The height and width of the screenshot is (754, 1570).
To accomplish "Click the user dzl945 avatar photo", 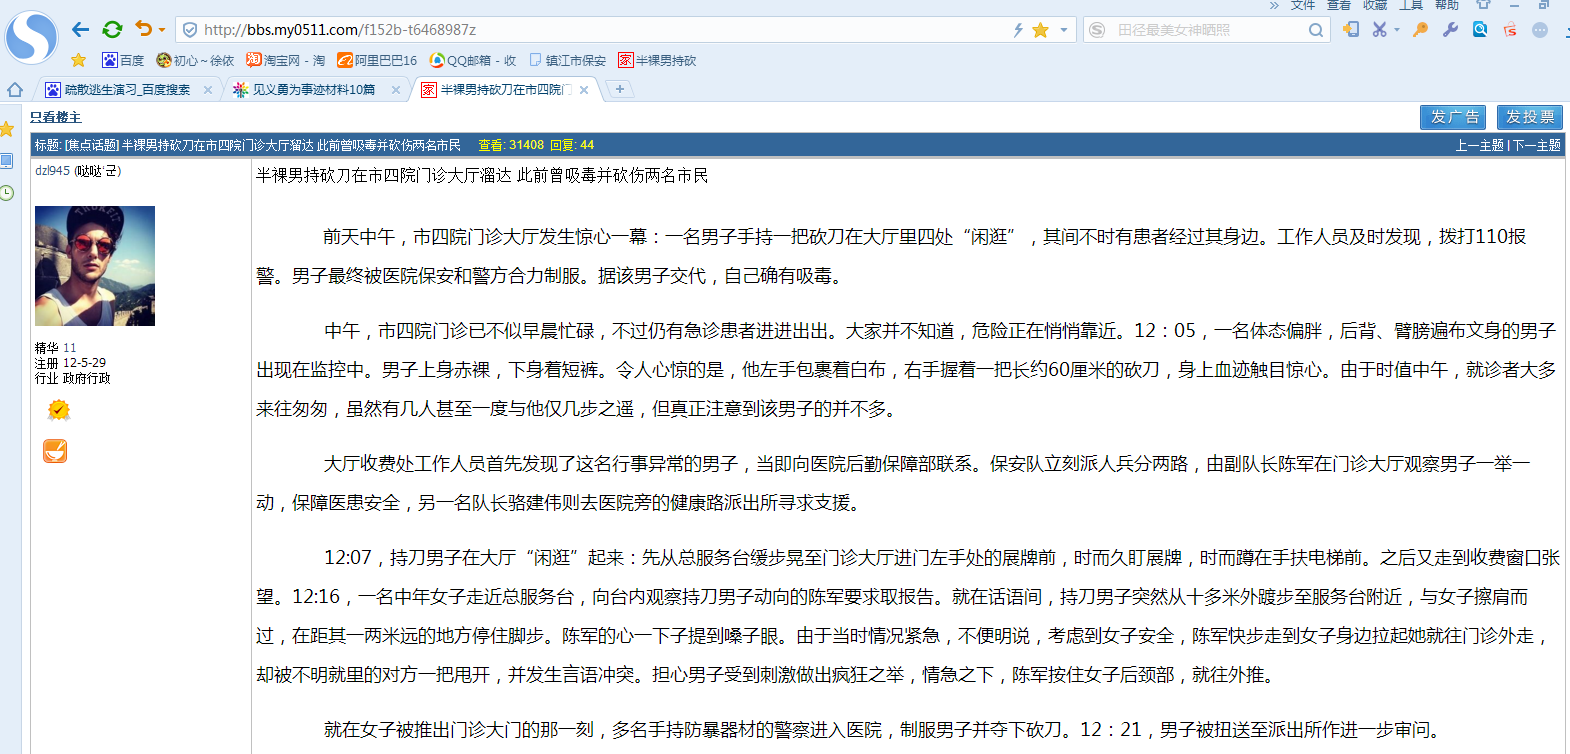I will tap(95, 266).
